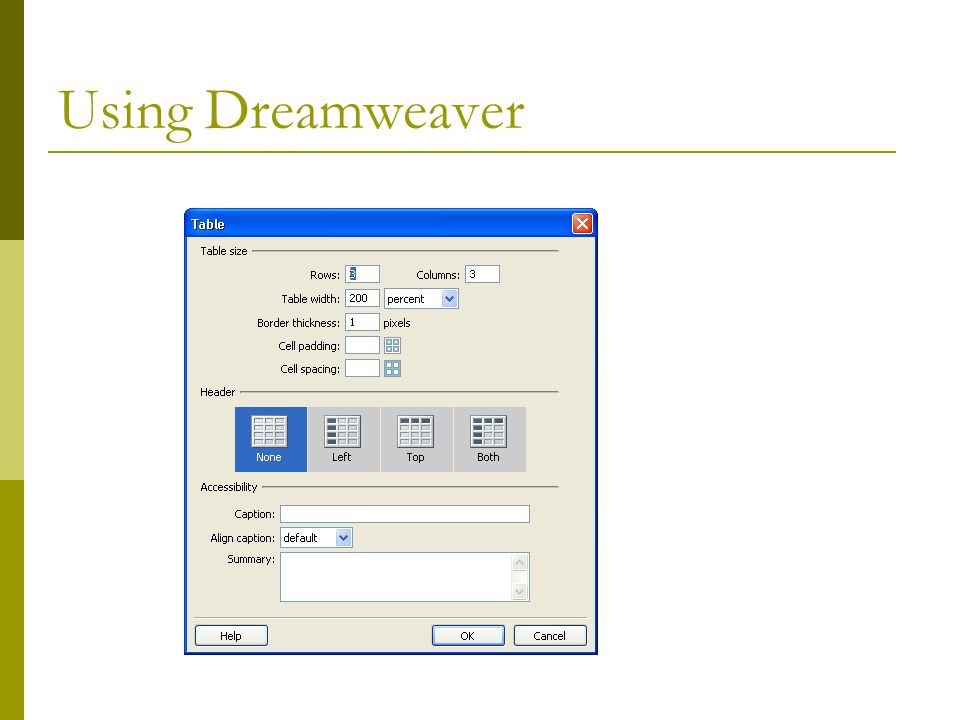Click the Help button
Viewport: 960px width, 720px height.
coord(231,636)
